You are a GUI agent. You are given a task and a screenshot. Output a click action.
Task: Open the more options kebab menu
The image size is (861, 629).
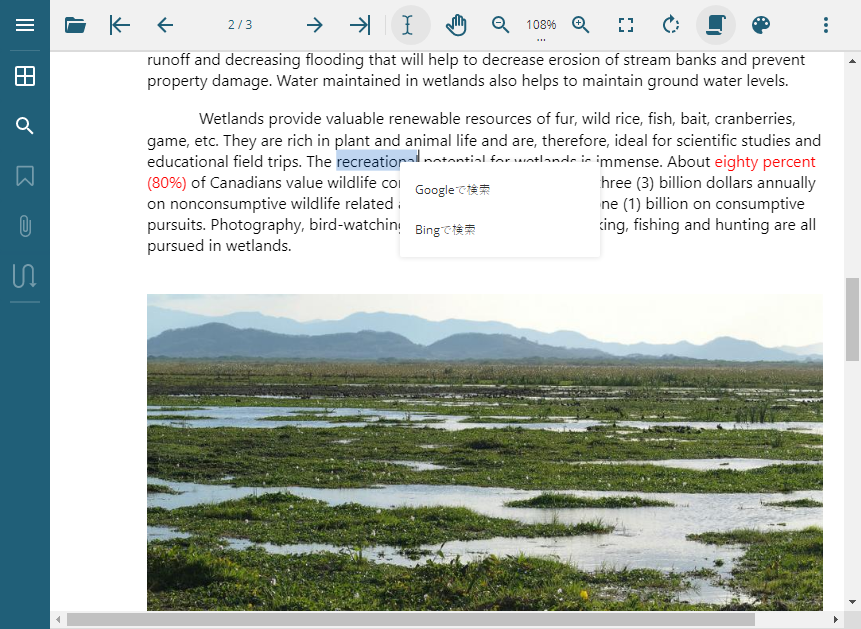pyautogui.click(x=825, y=25)
